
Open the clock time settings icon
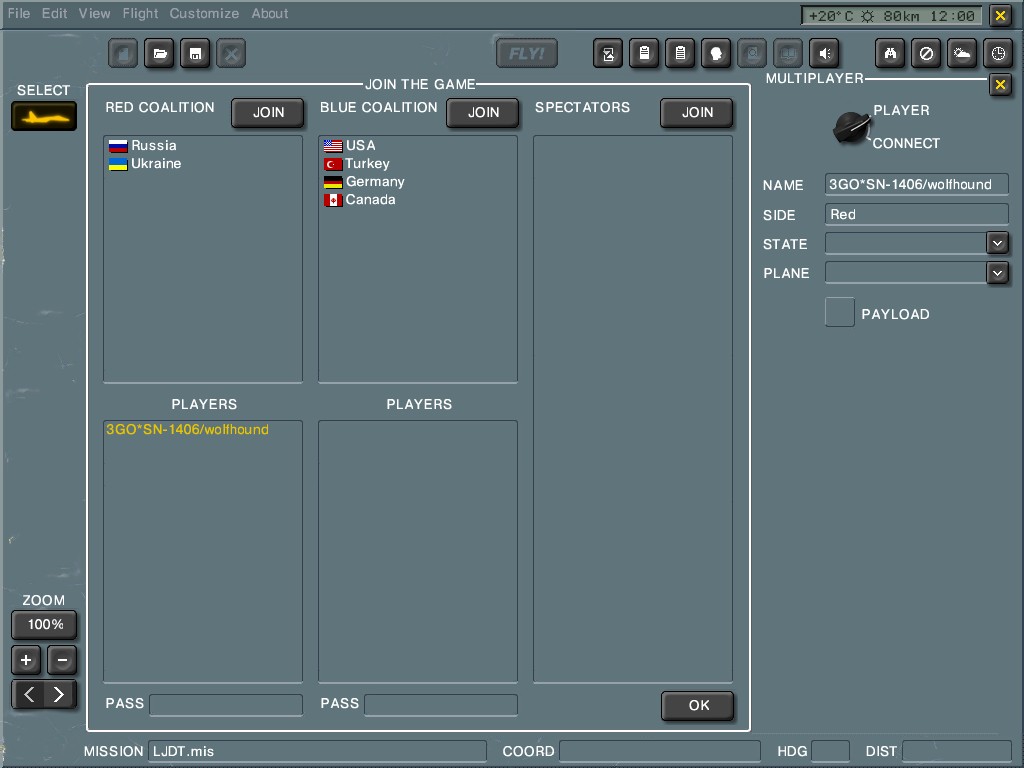(998, 54)
